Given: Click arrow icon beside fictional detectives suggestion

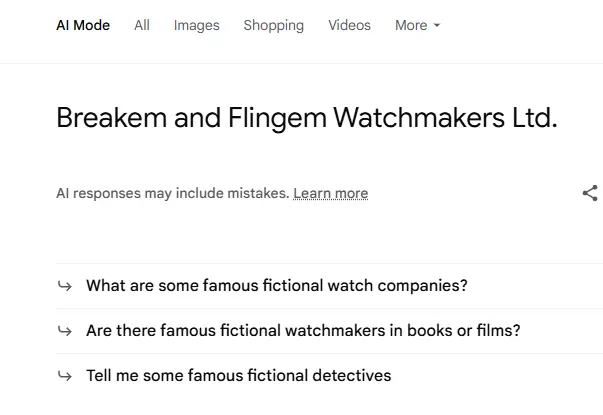Looking at the screenshot, I should [65, 376].
